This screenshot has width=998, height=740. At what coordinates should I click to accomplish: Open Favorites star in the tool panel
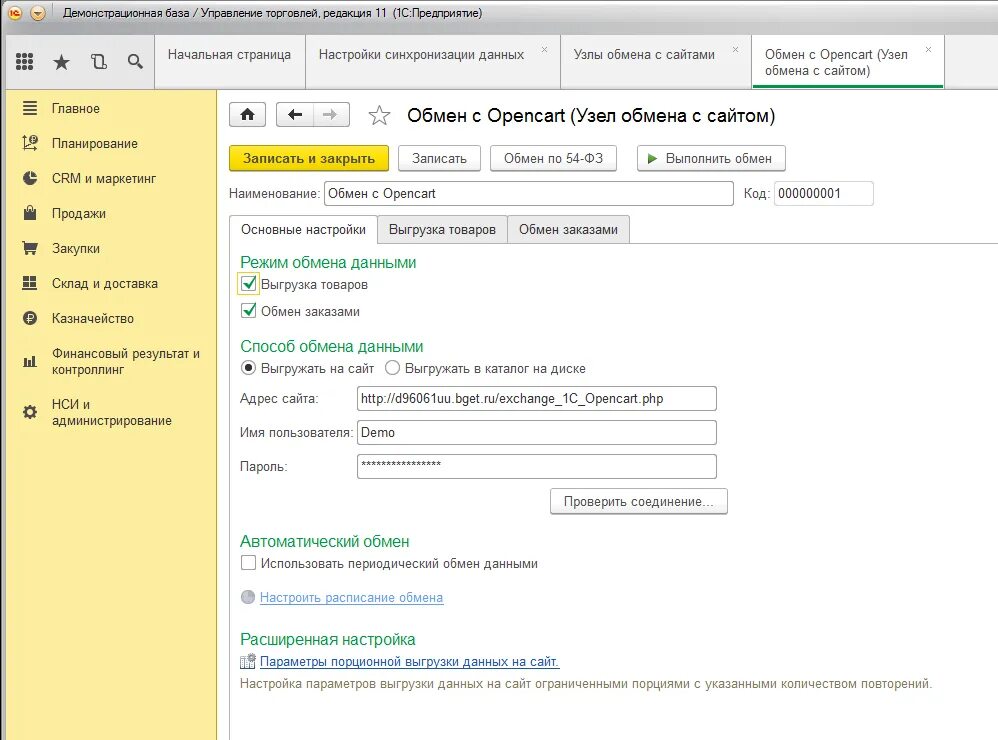pyautogui.click(x=61, y=62)
